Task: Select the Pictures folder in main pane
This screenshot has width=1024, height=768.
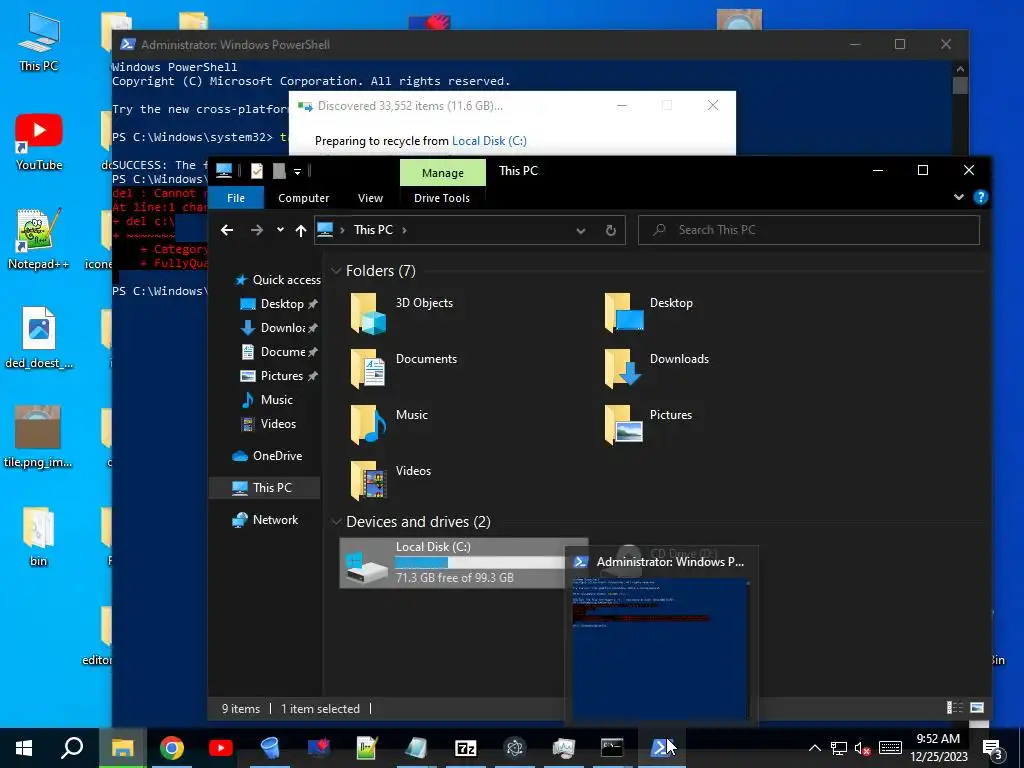Action: tap(648, 425)
